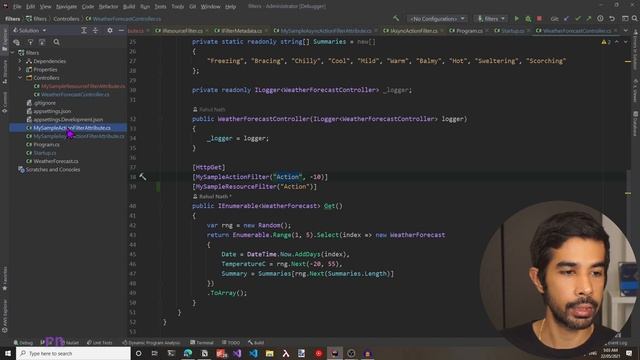Image resolution: width=640 pixels, height=360 pixels.
Task: Click the expand all icon in Solution panel
Action: coord(84,31)
